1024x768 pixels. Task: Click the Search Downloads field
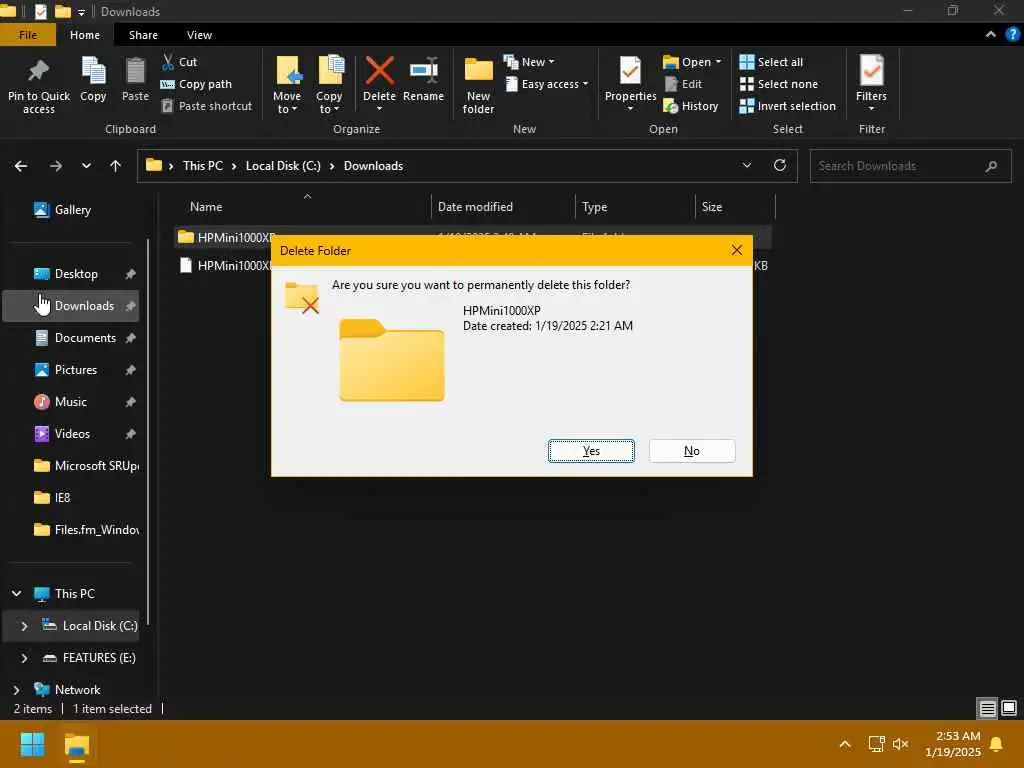pyautogui.click(x=910, y=166)
